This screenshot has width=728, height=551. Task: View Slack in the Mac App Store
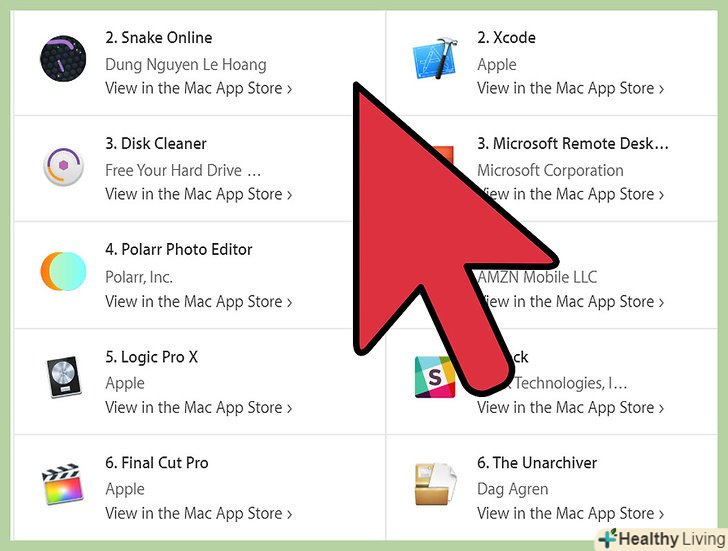[571, 408]
